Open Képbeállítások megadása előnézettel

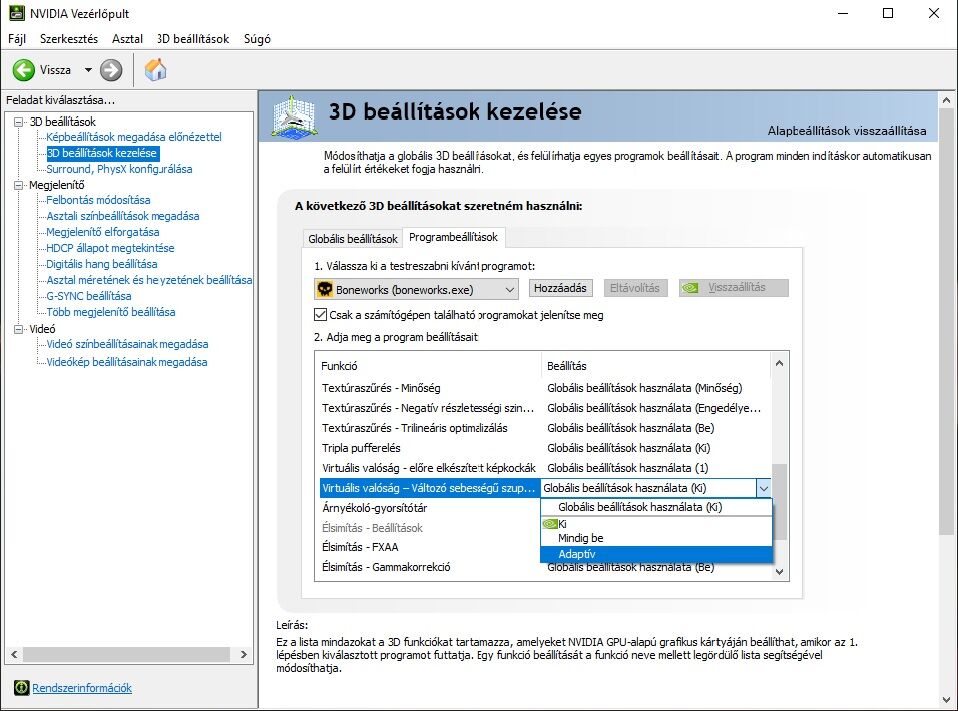coord(134,137)
